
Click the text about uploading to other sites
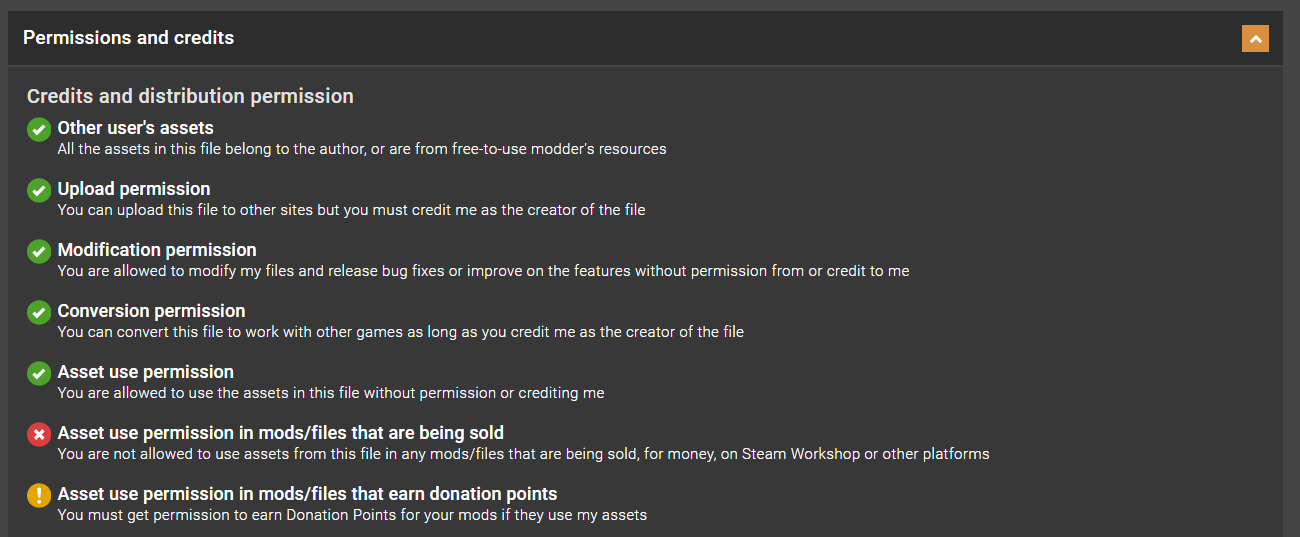(x=351, y=210)
